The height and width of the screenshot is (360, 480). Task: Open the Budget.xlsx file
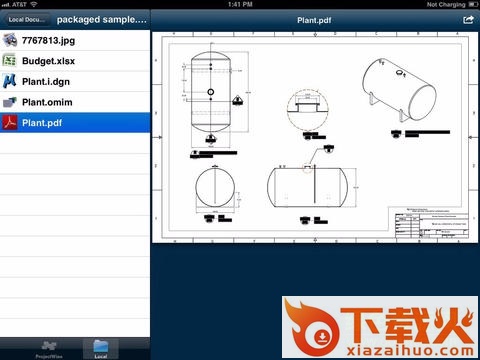75,61
